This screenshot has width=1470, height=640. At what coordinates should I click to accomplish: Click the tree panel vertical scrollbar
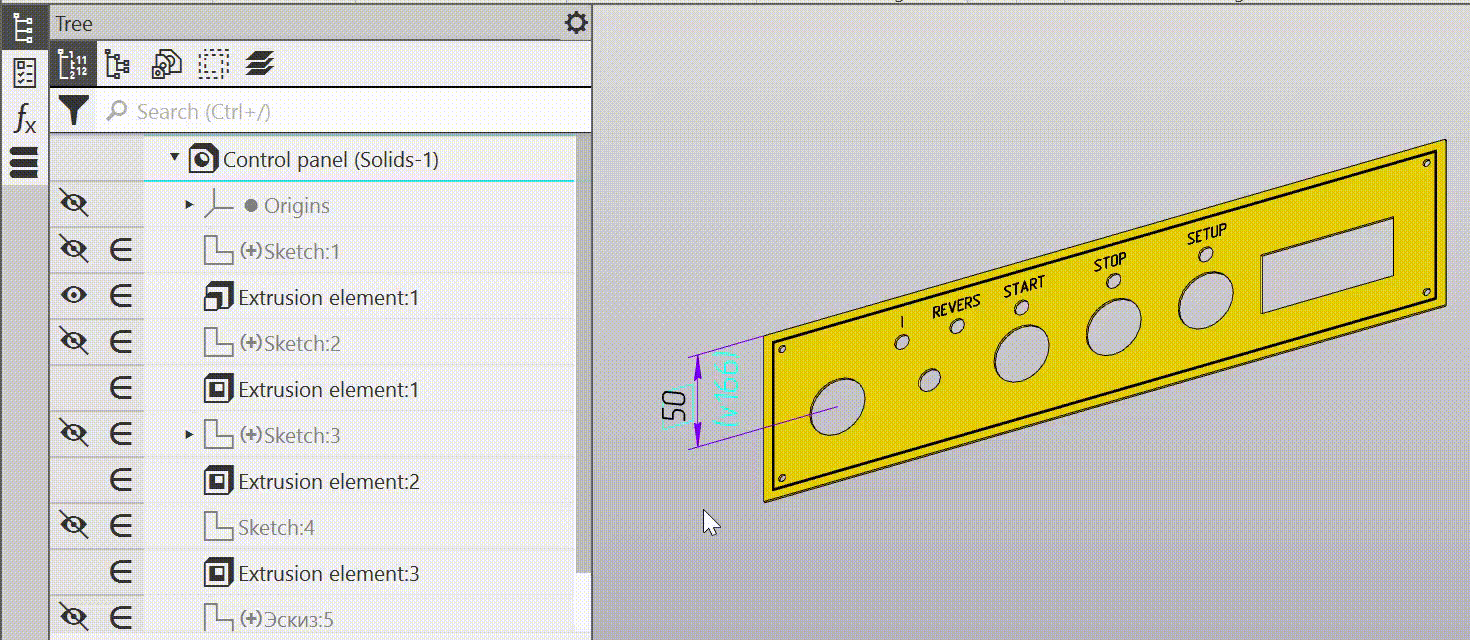point(583,350)
